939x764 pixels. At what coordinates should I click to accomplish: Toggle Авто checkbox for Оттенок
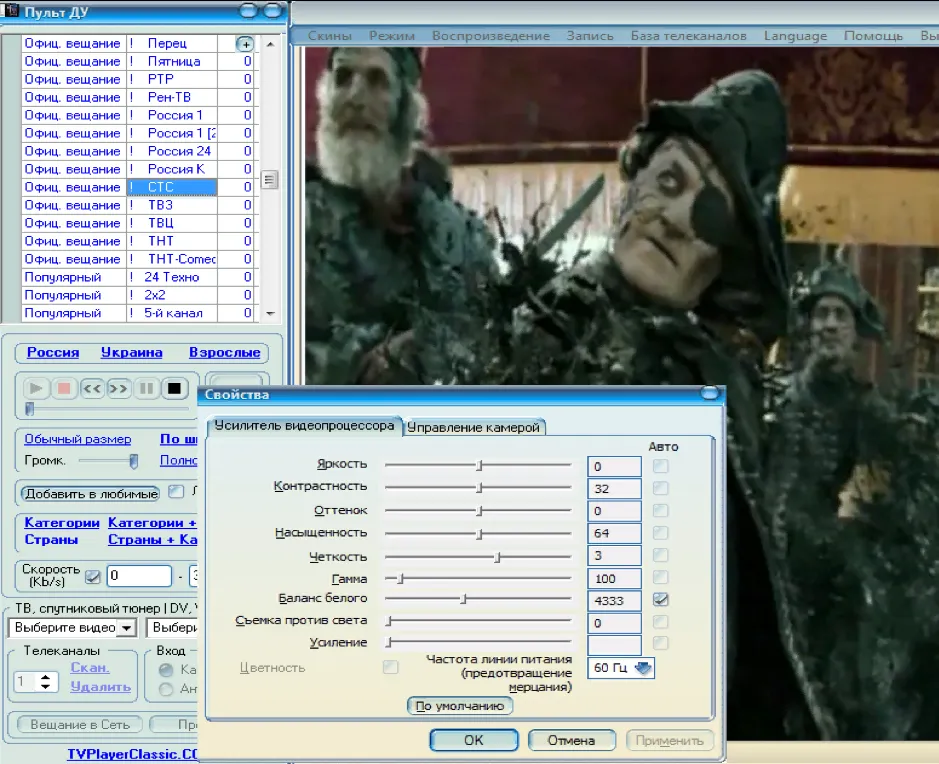[661, 511]
